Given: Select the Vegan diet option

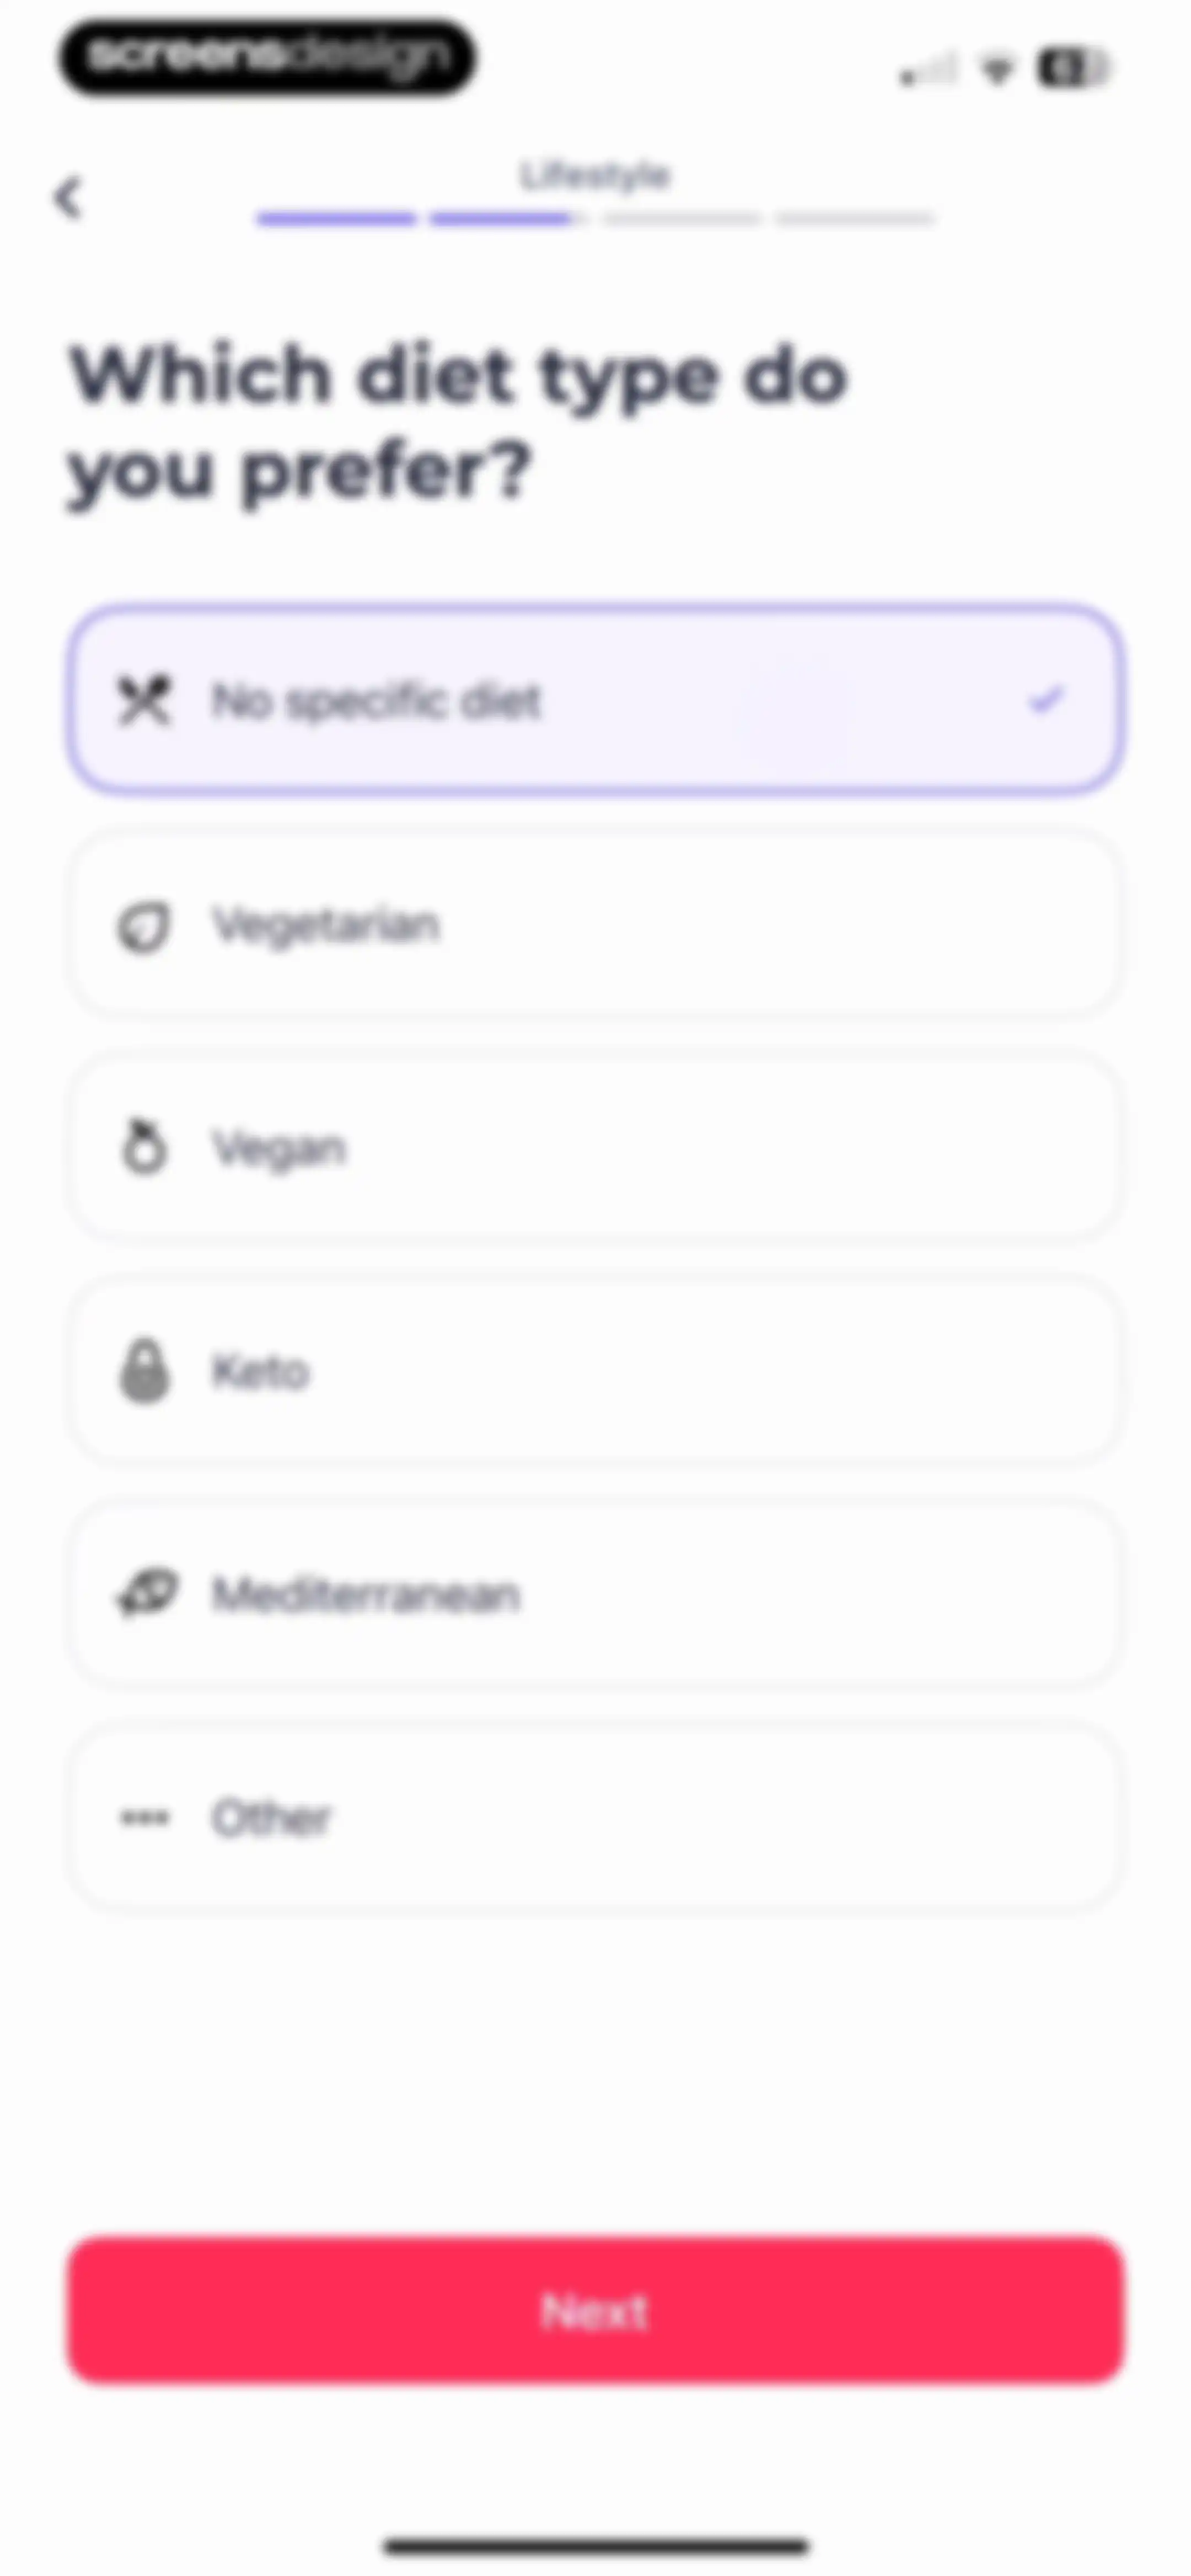Looking at the screenshot, I should (595, 1148).
